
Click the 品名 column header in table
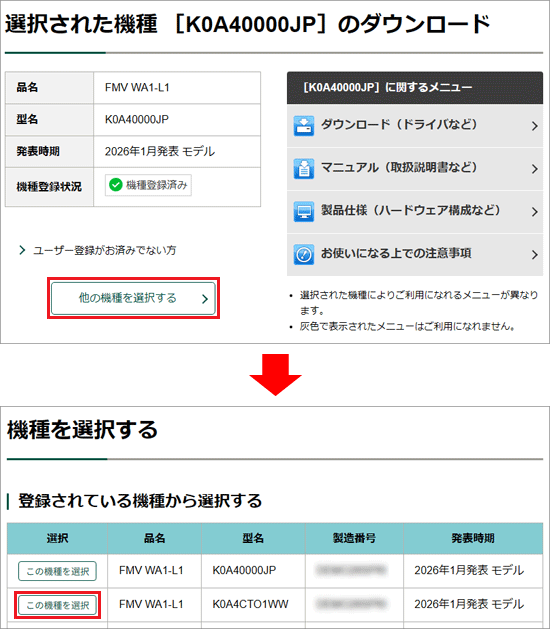click(x=154, y=538)
